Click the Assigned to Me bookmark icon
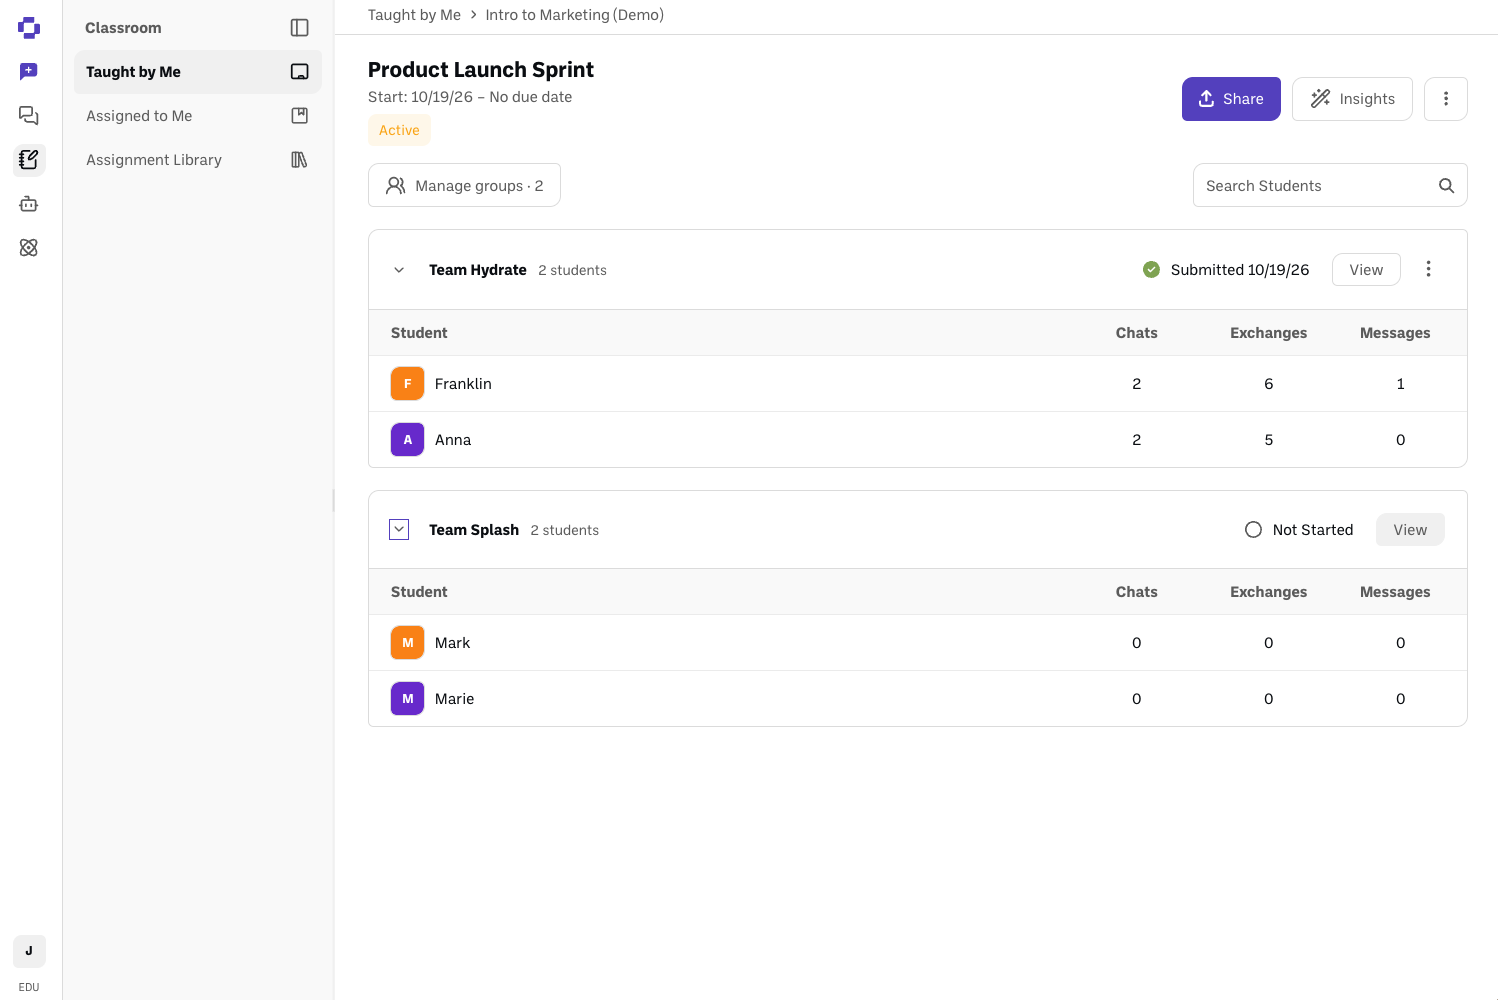Screen dimensions: 1498x1000 pyautogui.click(x=299, y=116)
